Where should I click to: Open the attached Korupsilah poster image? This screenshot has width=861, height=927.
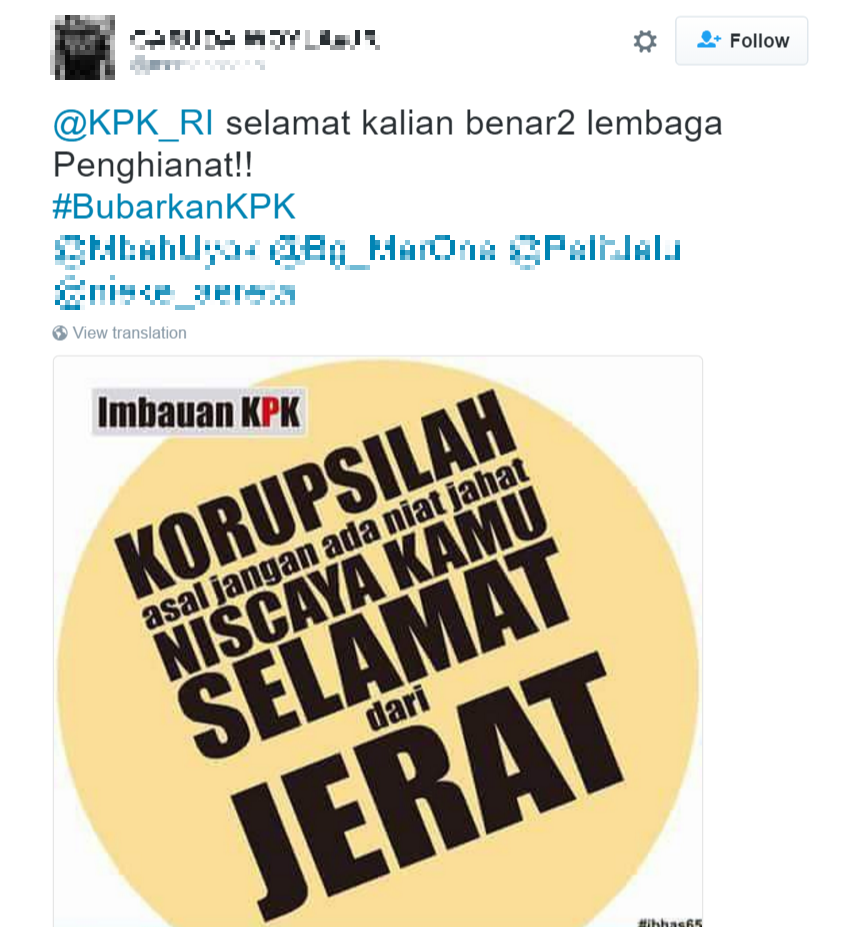(378, 641)
